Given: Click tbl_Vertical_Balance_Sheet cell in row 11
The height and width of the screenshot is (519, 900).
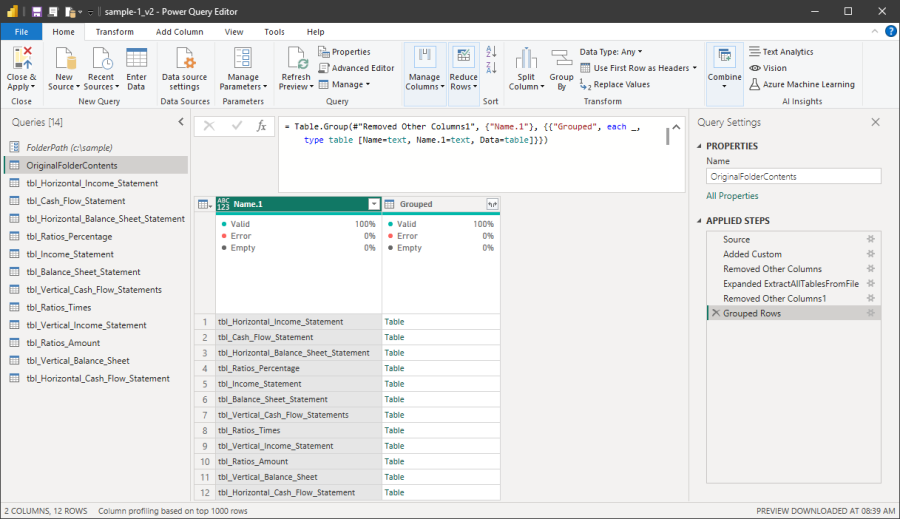Looking at the screenshot, I should tap(298, 477).
